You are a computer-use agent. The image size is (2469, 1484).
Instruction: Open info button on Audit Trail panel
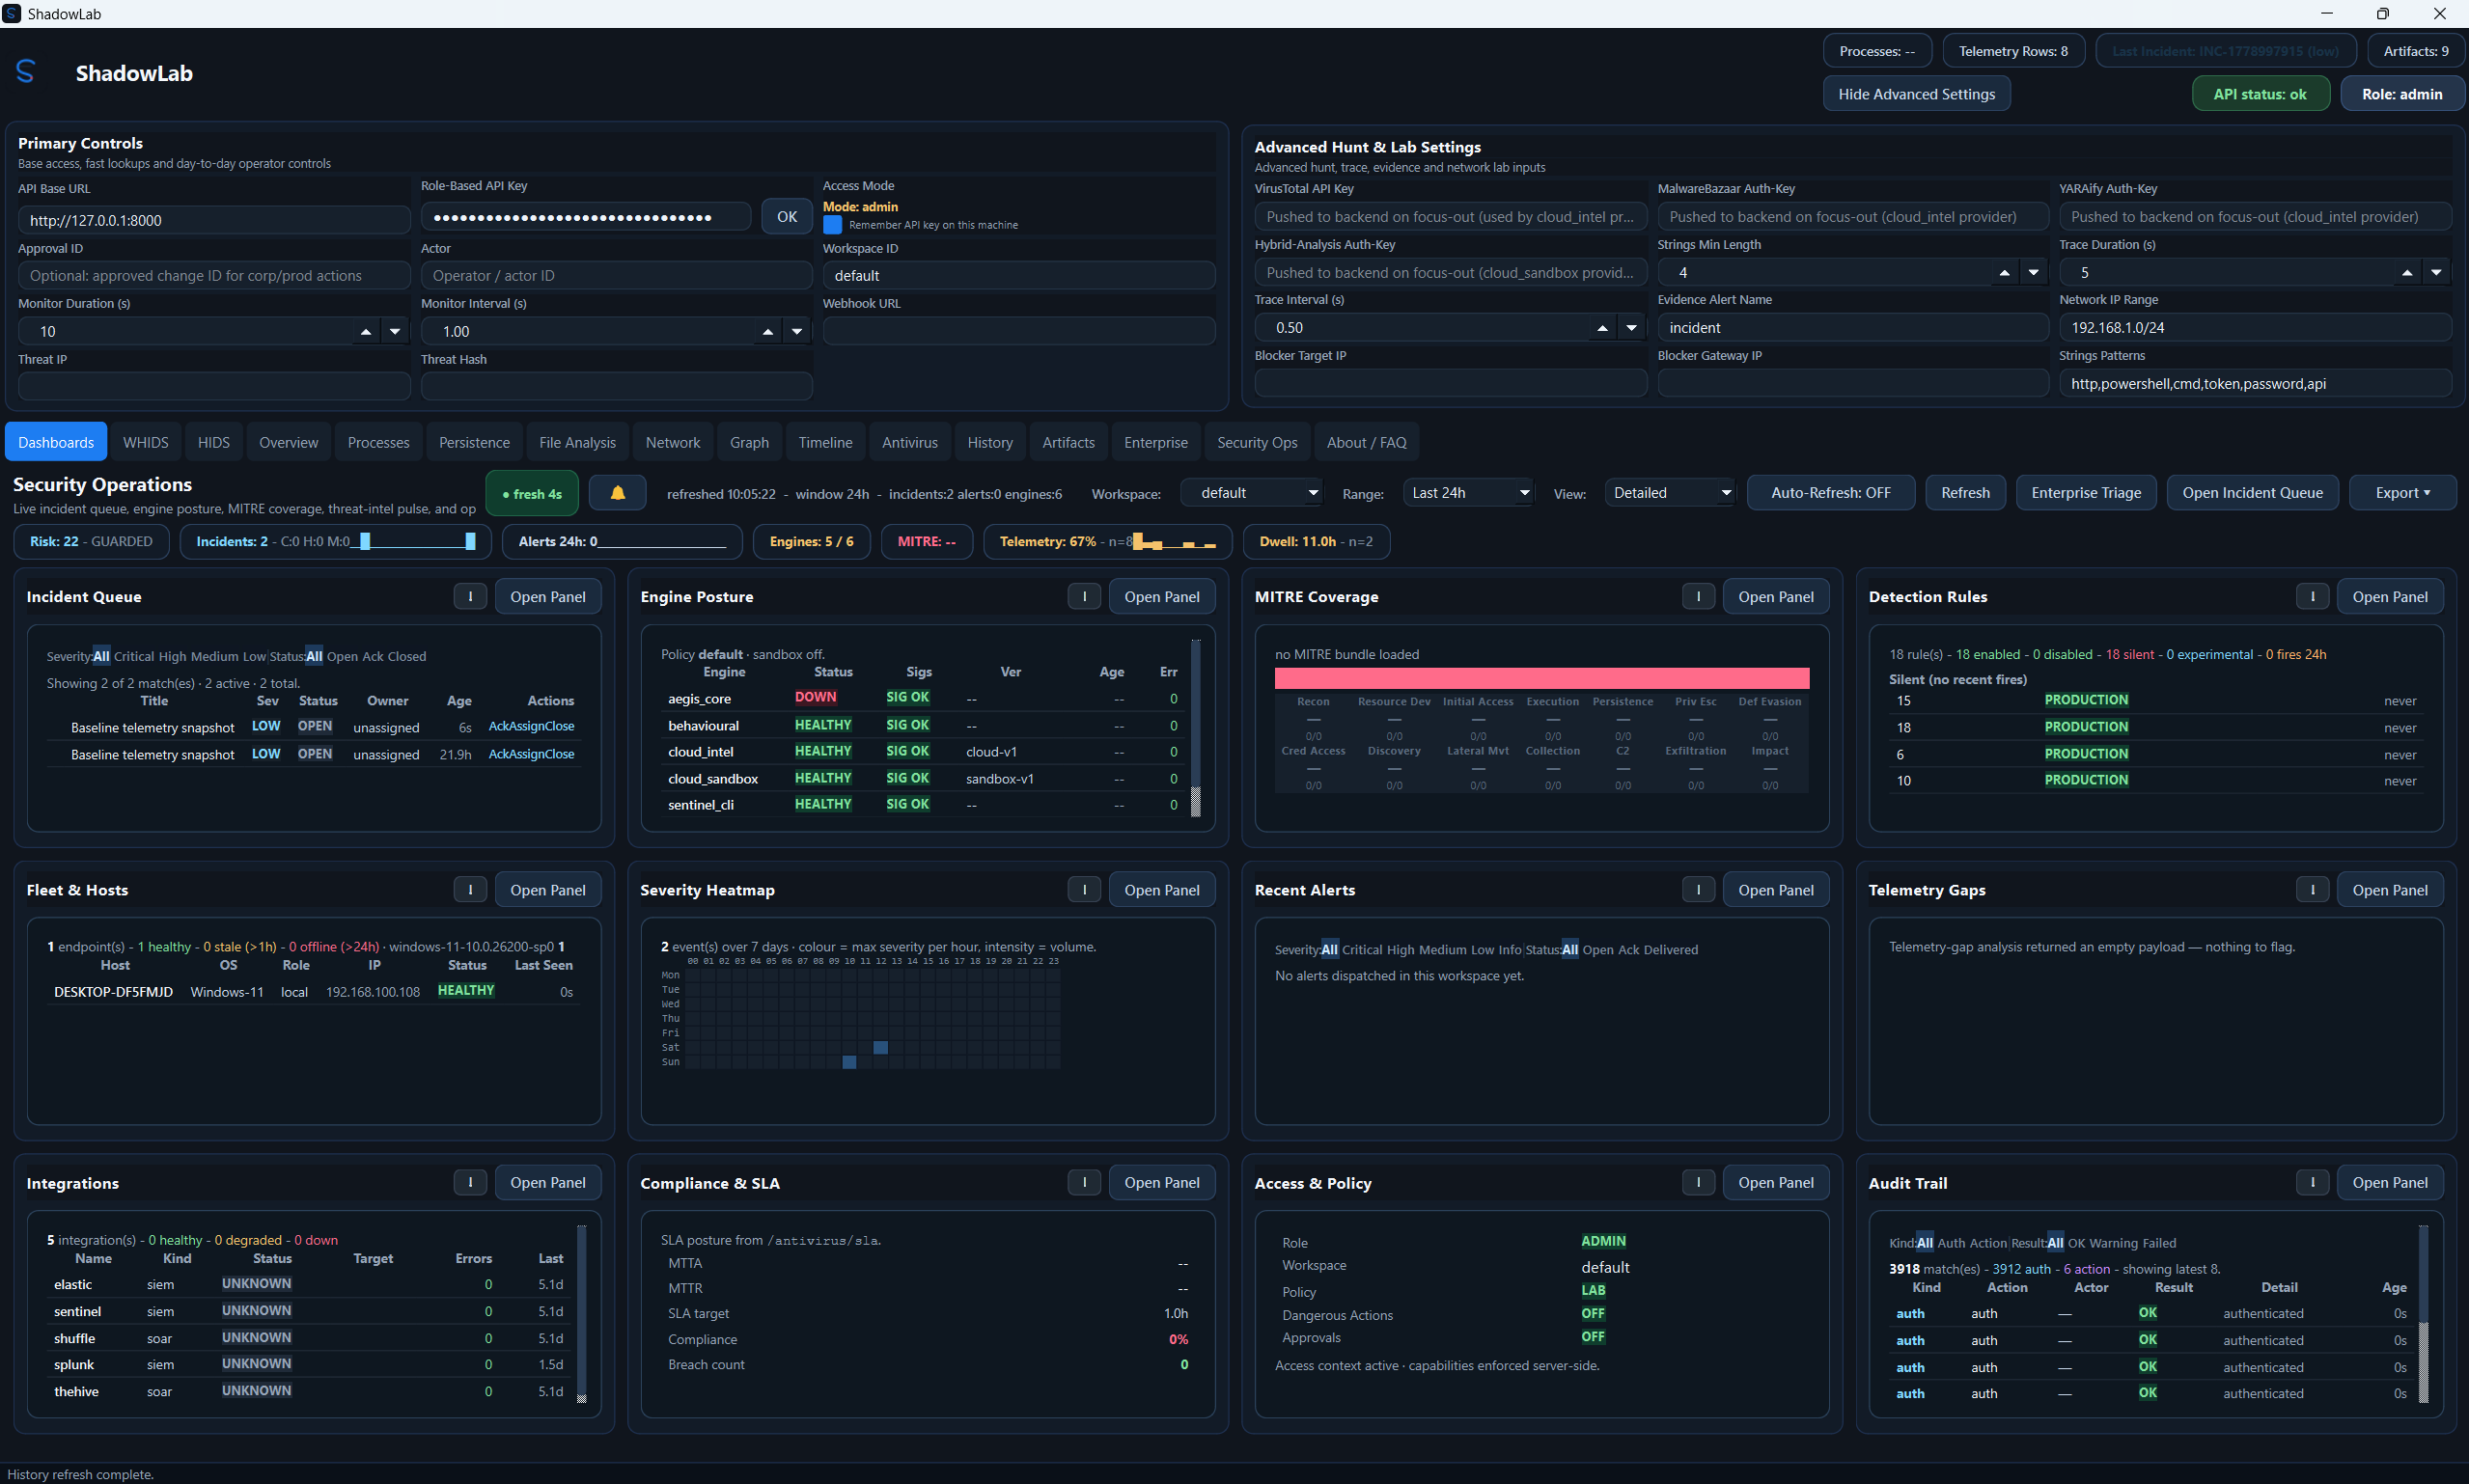tap(2312, 1182)
